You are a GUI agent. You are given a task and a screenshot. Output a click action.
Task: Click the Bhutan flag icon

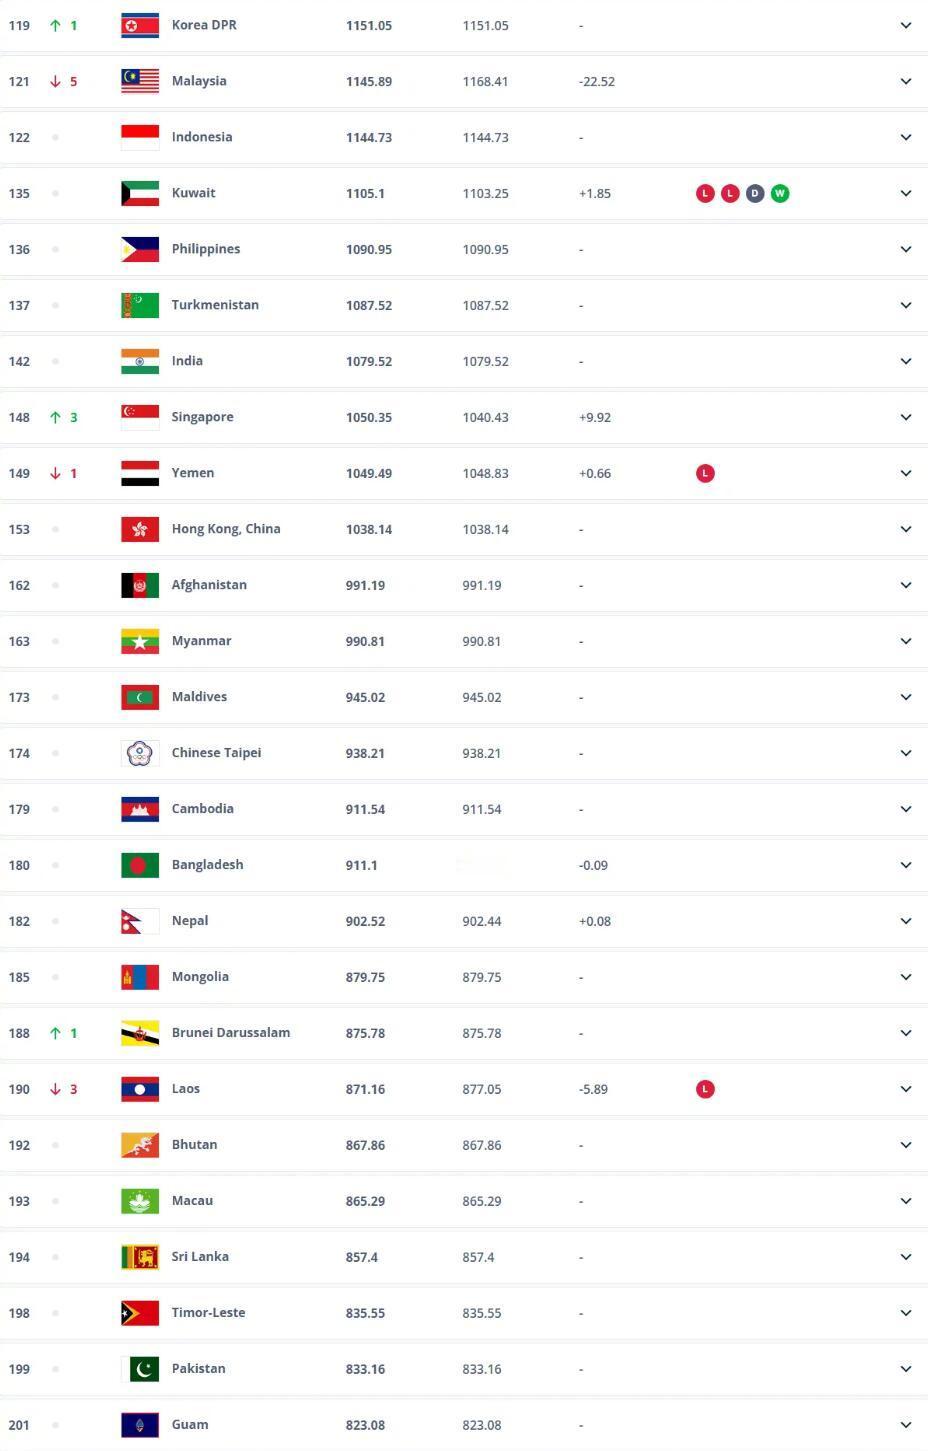(140, 1145)
